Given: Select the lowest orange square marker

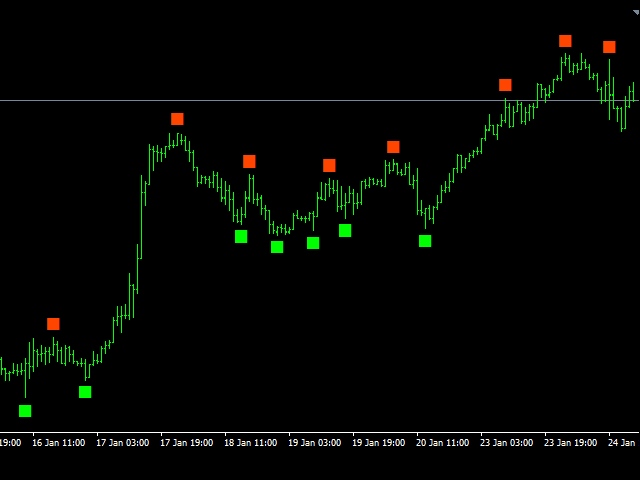Looking at the screenshot, I should (53, 324).
